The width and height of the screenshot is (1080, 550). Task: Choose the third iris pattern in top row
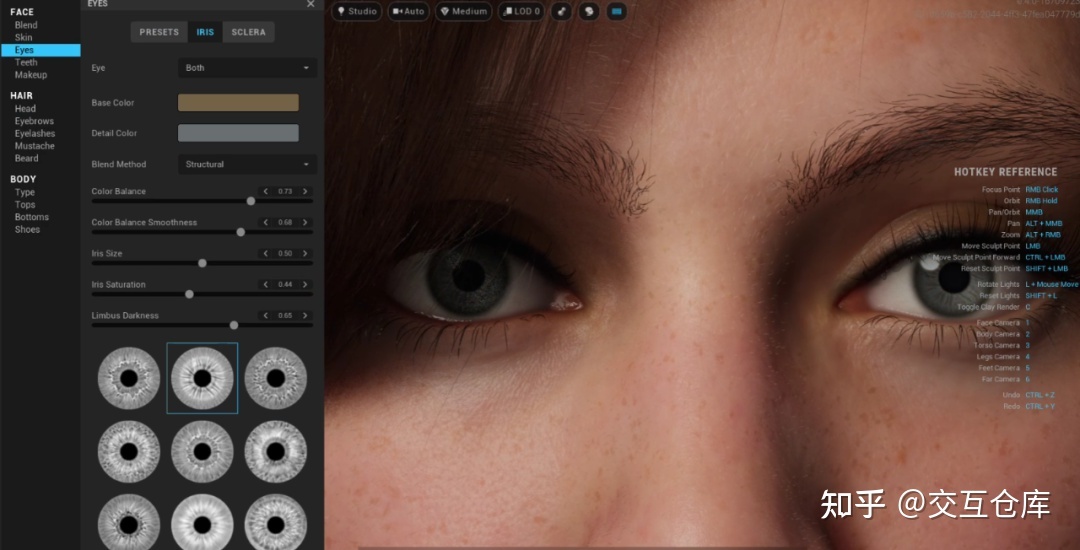(276, 378)
